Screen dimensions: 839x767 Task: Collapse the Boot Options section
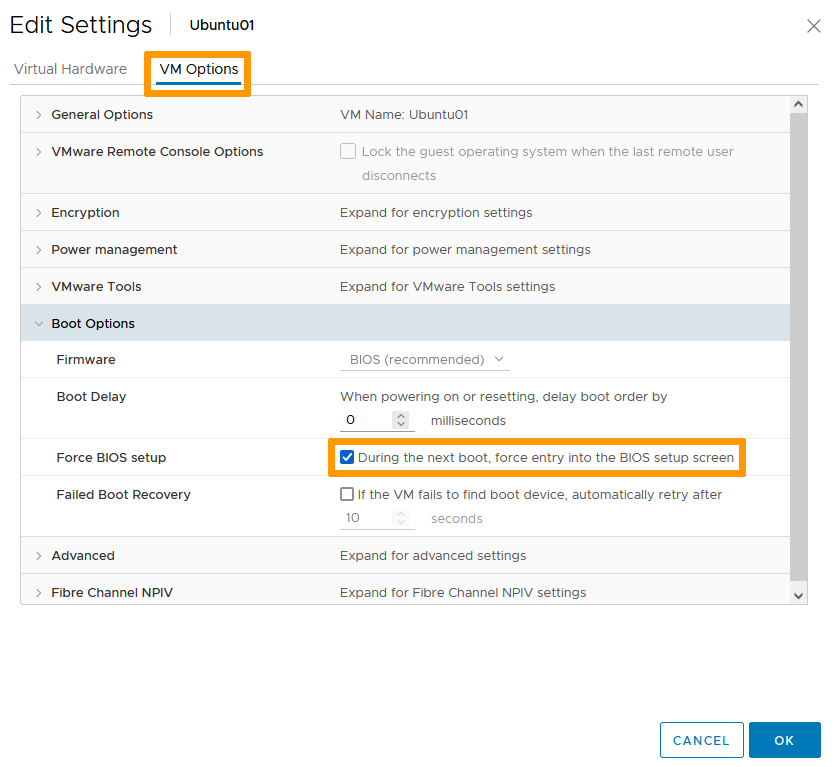tap(39, 324)
